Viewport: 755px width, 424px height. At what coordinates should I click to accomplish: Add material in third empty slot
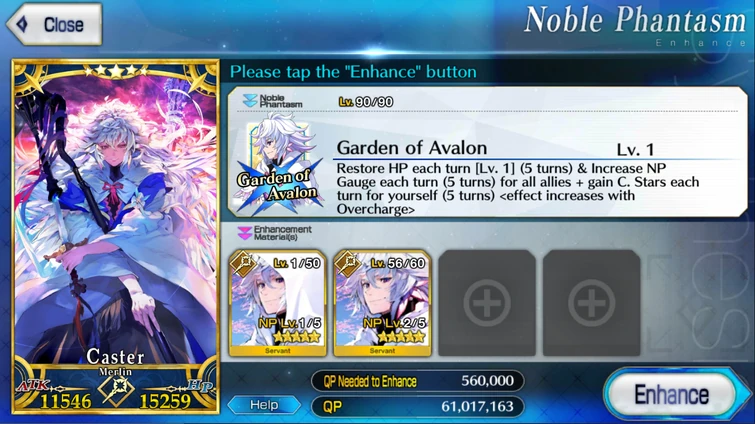coord(487,303)
